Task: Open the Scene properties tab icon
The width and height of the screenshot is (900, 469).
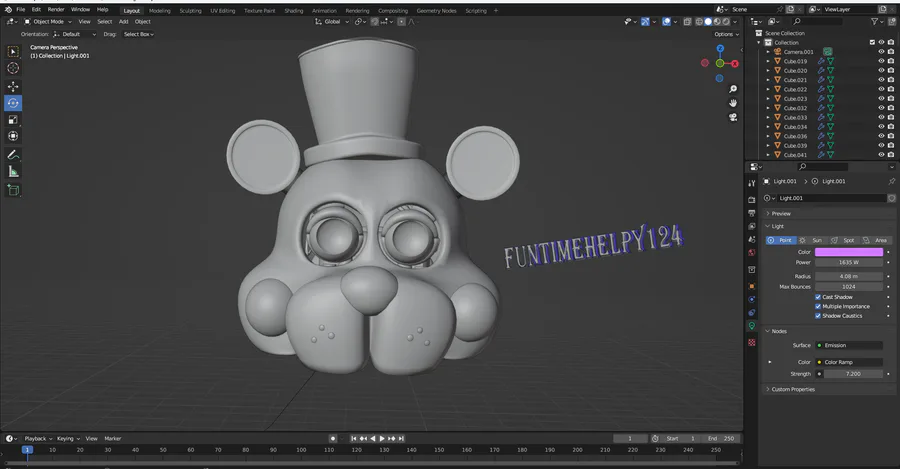Action: point(752,239)
